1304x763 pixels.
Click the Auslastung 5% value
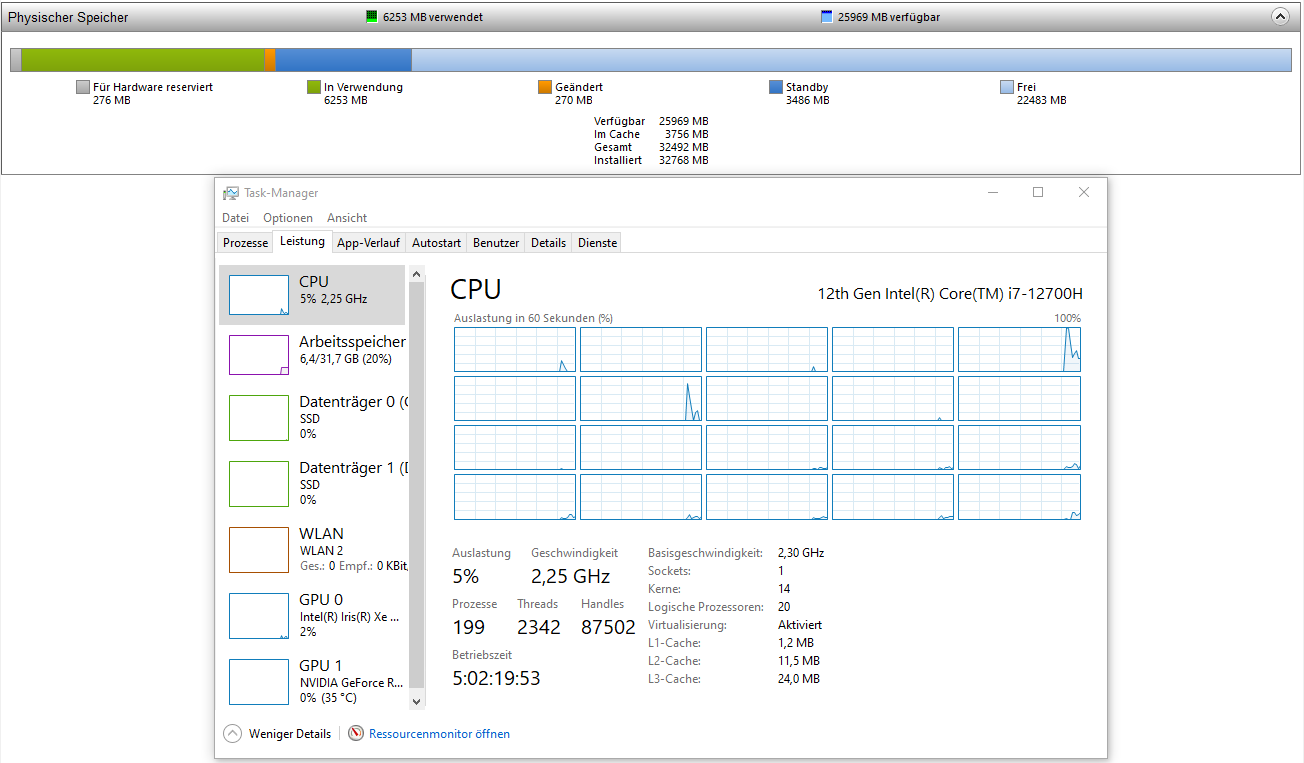466,577
